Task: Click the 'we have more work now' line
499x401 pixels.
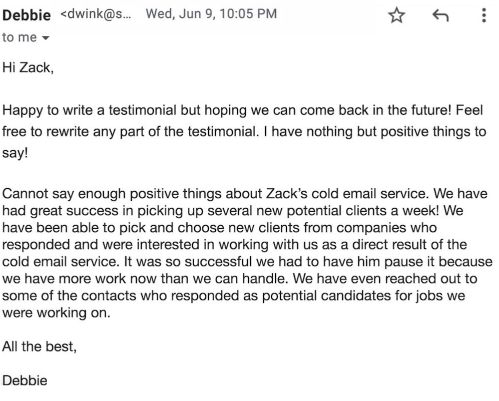Action: click(240, 279)
